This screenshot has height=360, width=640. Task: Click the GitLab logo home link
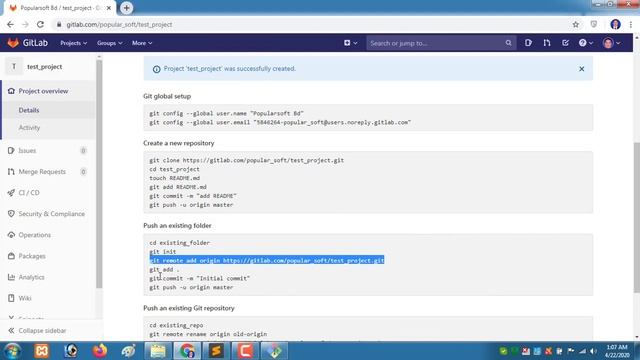coord(28,43)
